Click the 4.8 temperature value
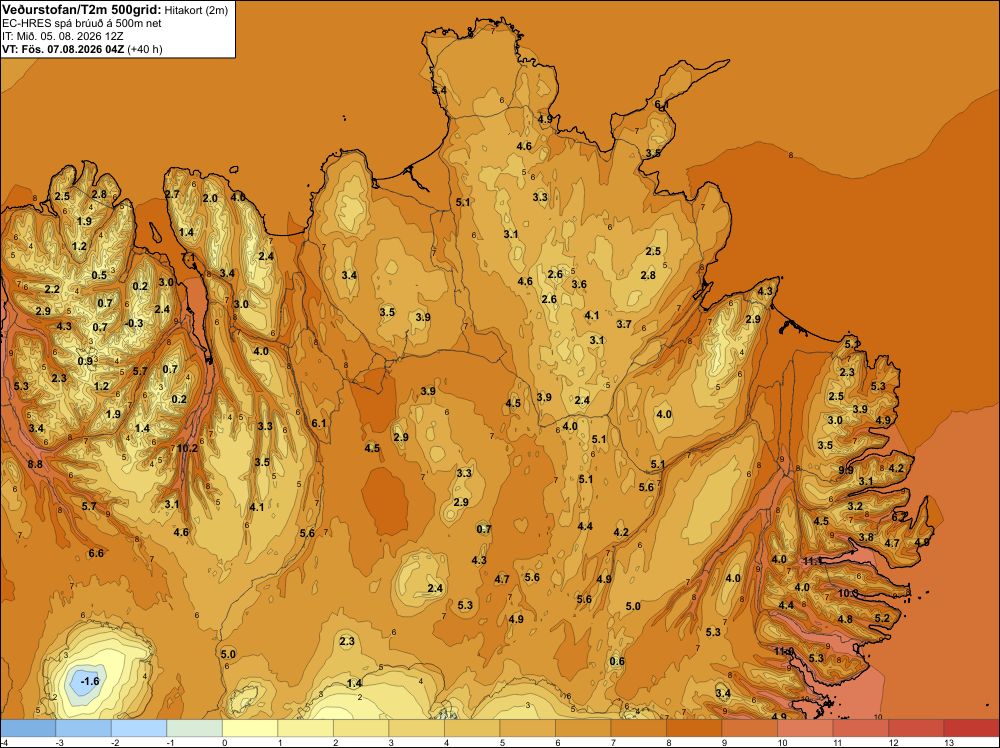The width and height of the screenshot is (1000, 748). 844,619
